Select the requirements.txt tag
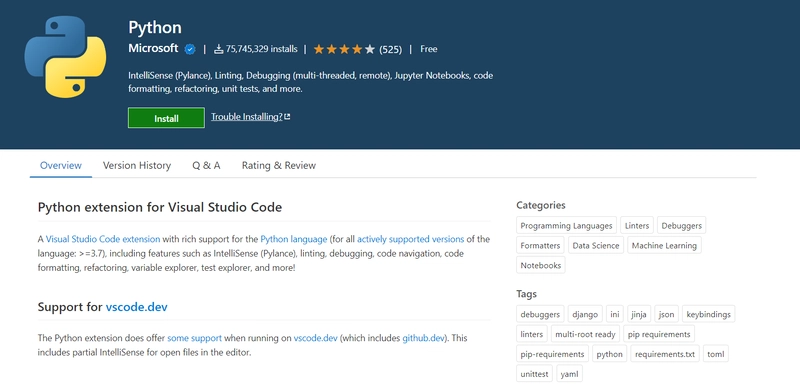The image size is (800, 384). click(x=665, y=354)
